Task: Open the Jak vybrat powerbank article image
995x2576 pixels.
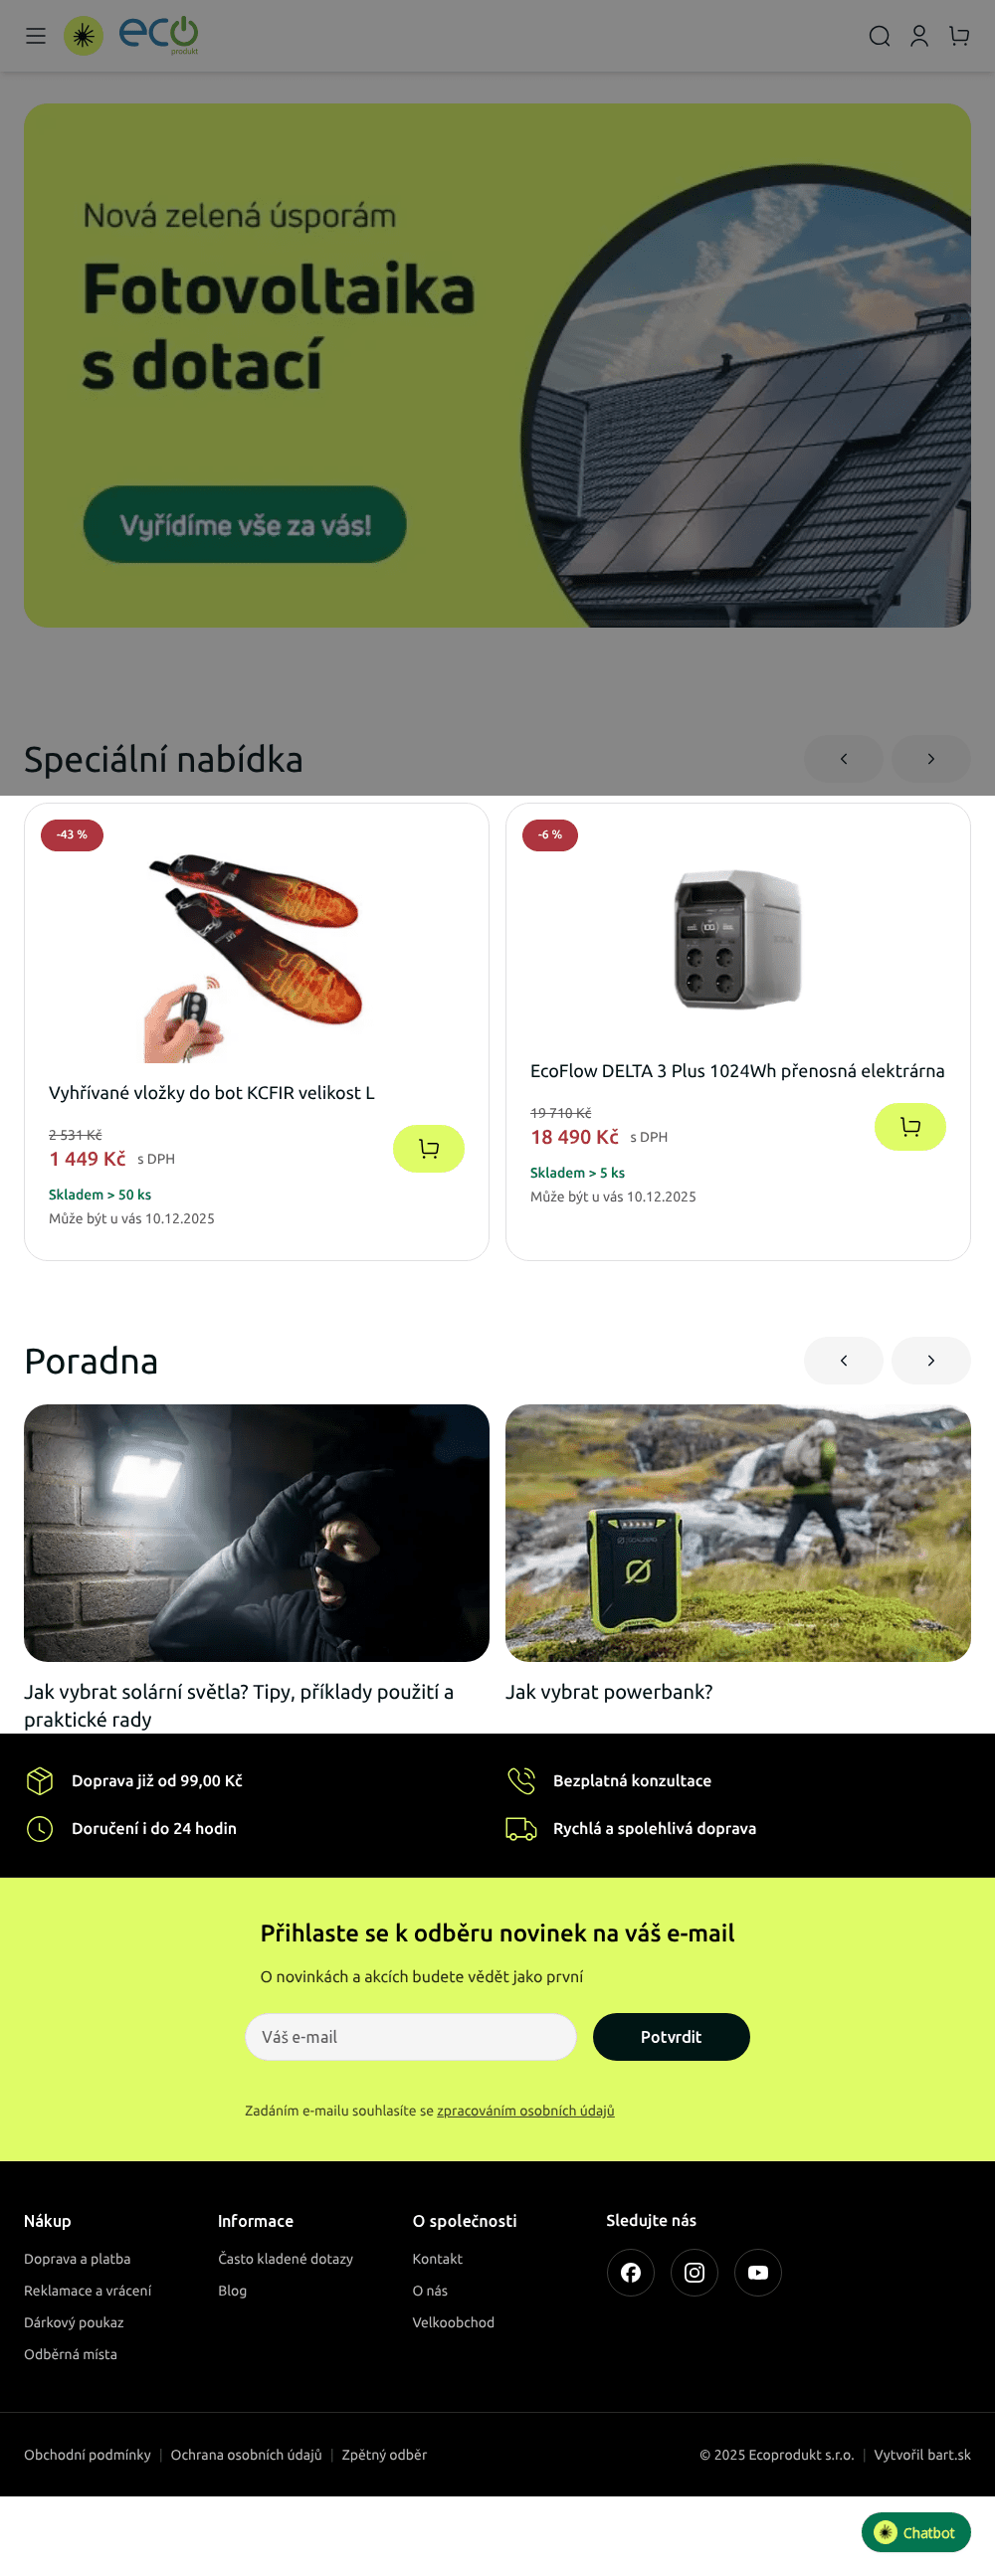Action: (x=738, y=1532)
